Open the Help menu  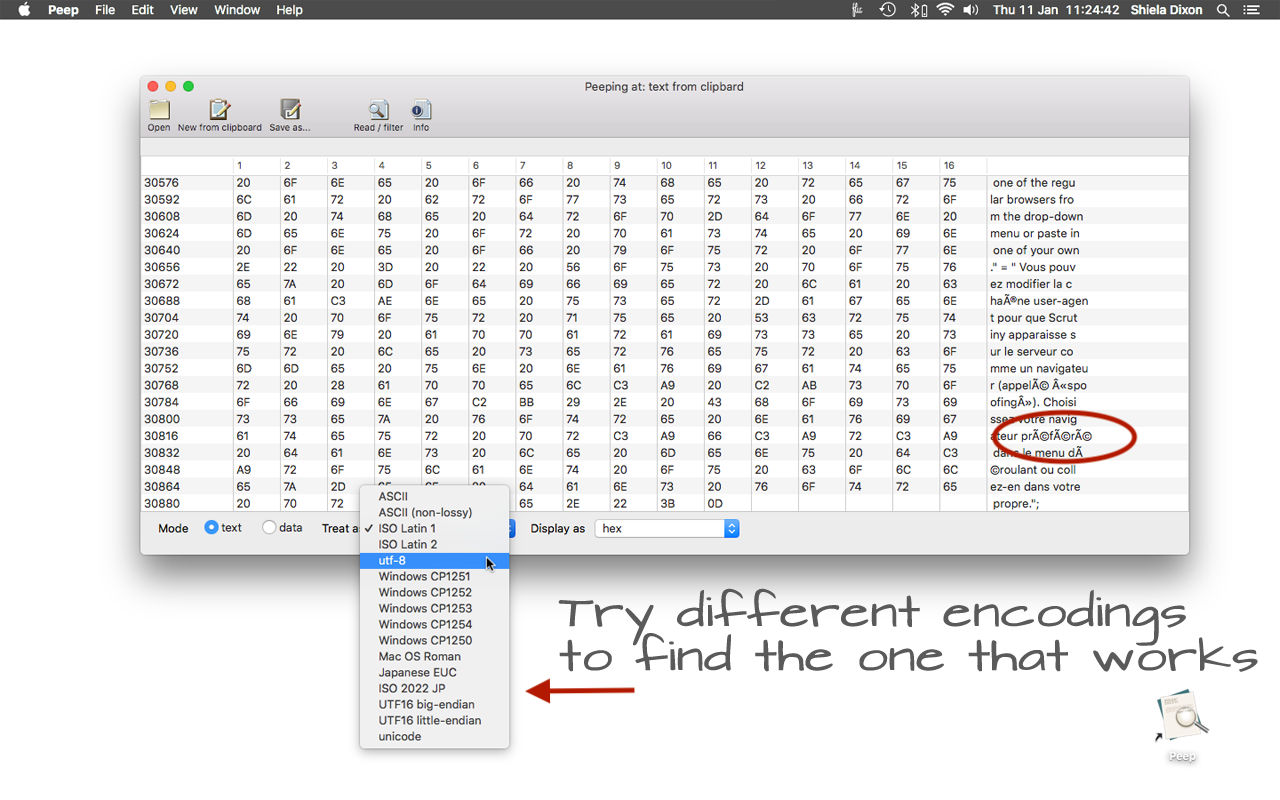click(289, 10)
